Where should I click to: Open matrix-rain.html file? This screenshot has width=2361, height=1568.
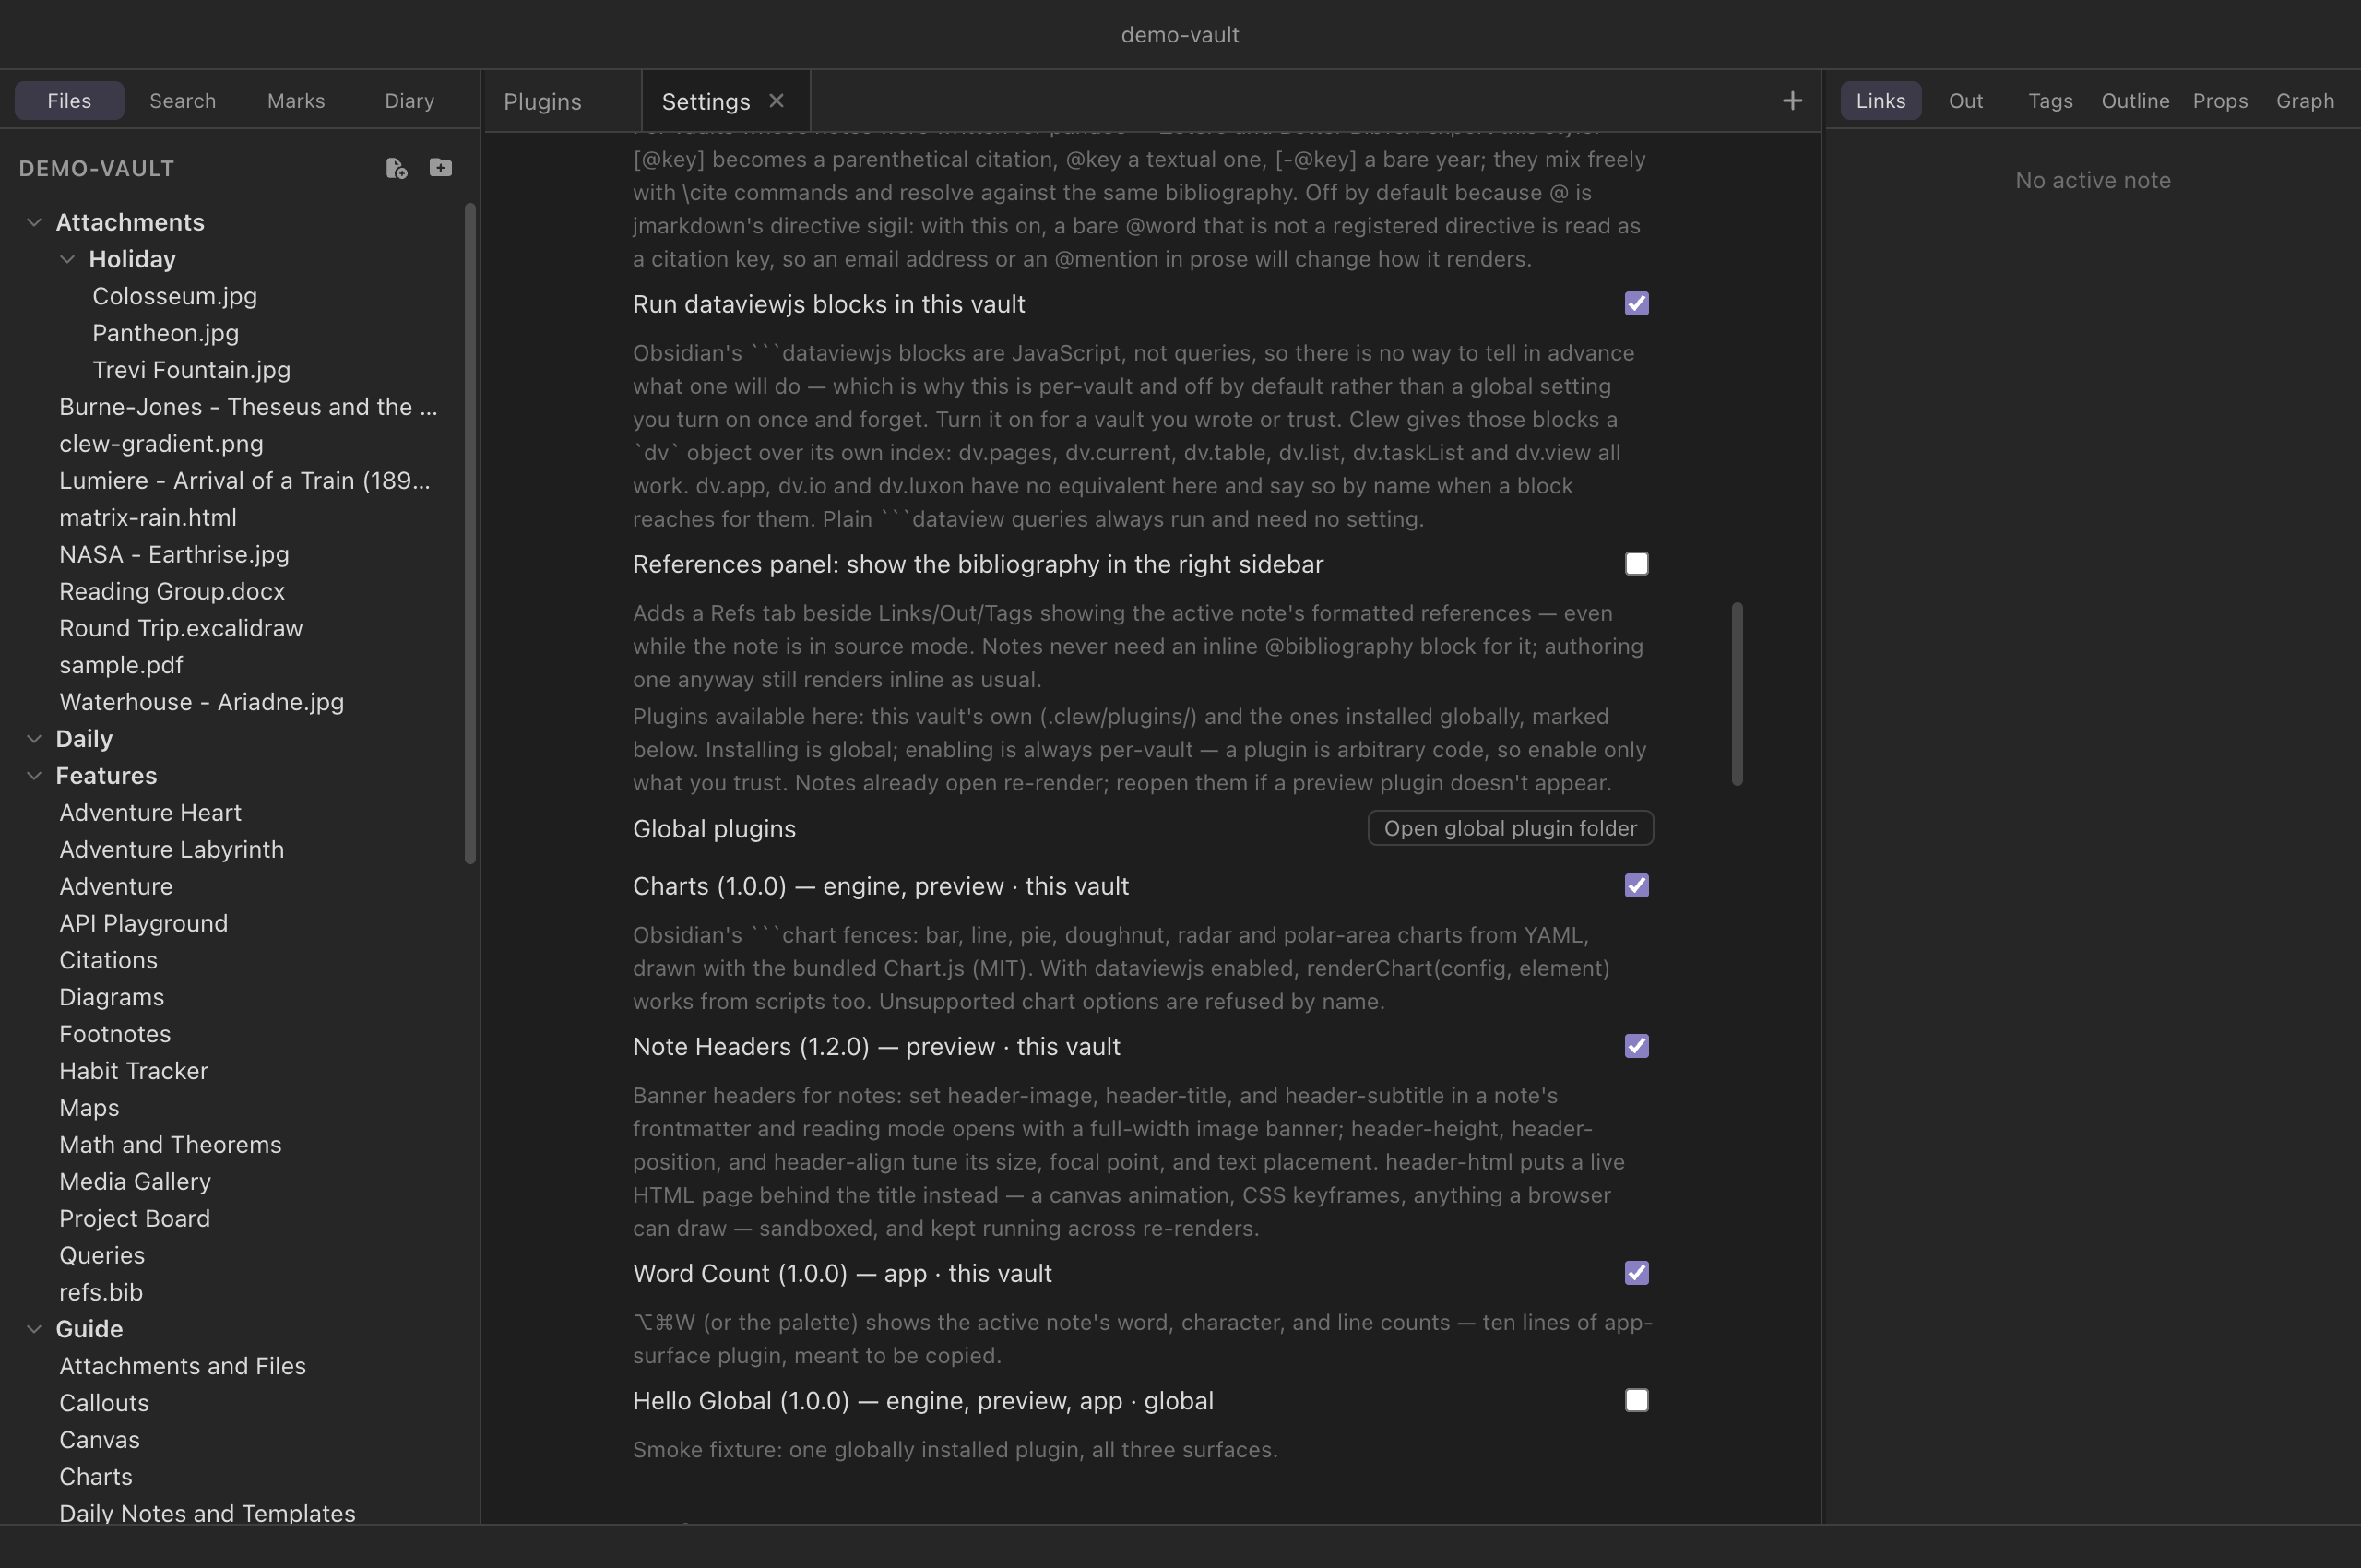tap(148, 518)
